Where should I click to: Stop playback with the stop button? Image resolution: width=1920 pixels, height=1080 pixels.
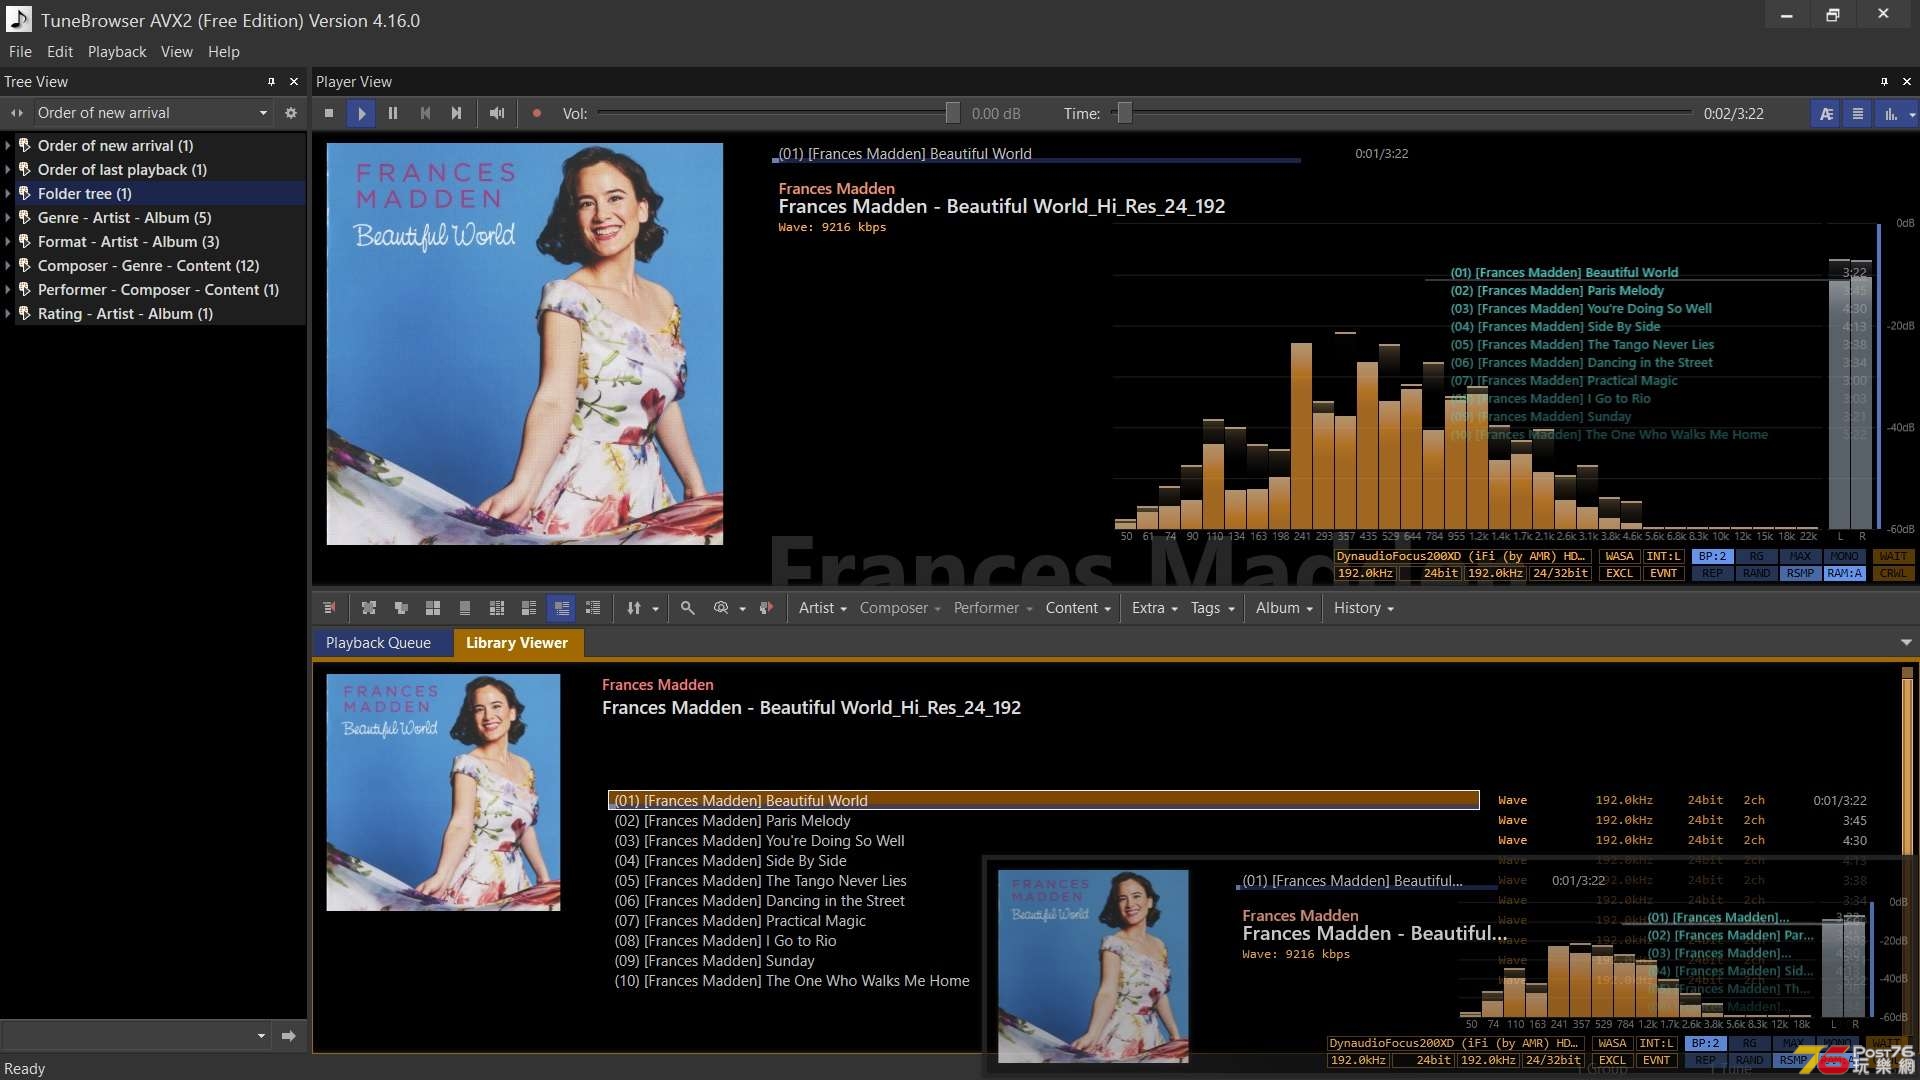point(329,113)
